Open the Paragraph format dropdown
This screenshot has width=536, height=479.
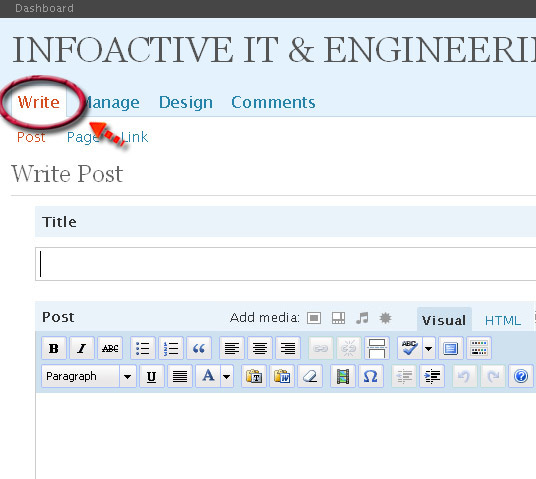pyautogui.click(x=89, y=376)
